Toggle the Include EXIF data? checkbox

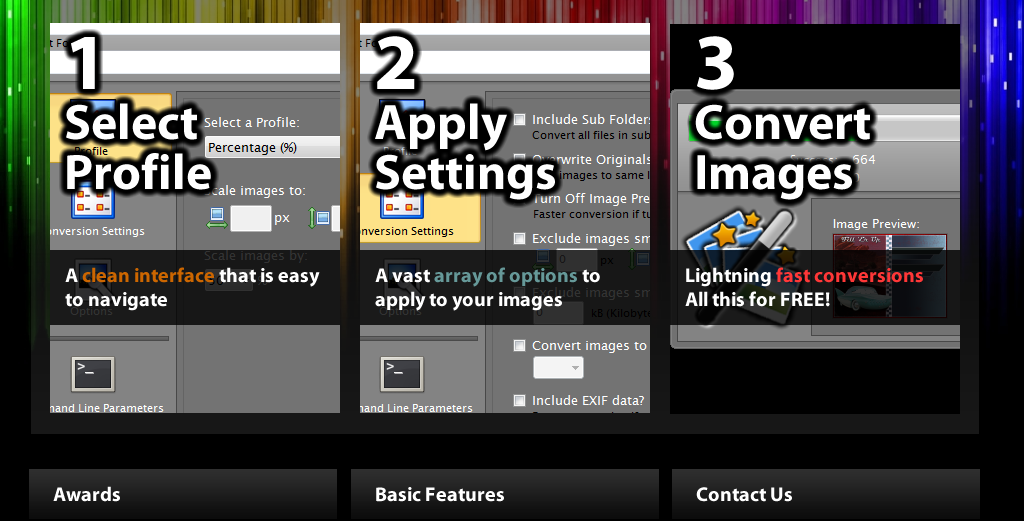519,400
